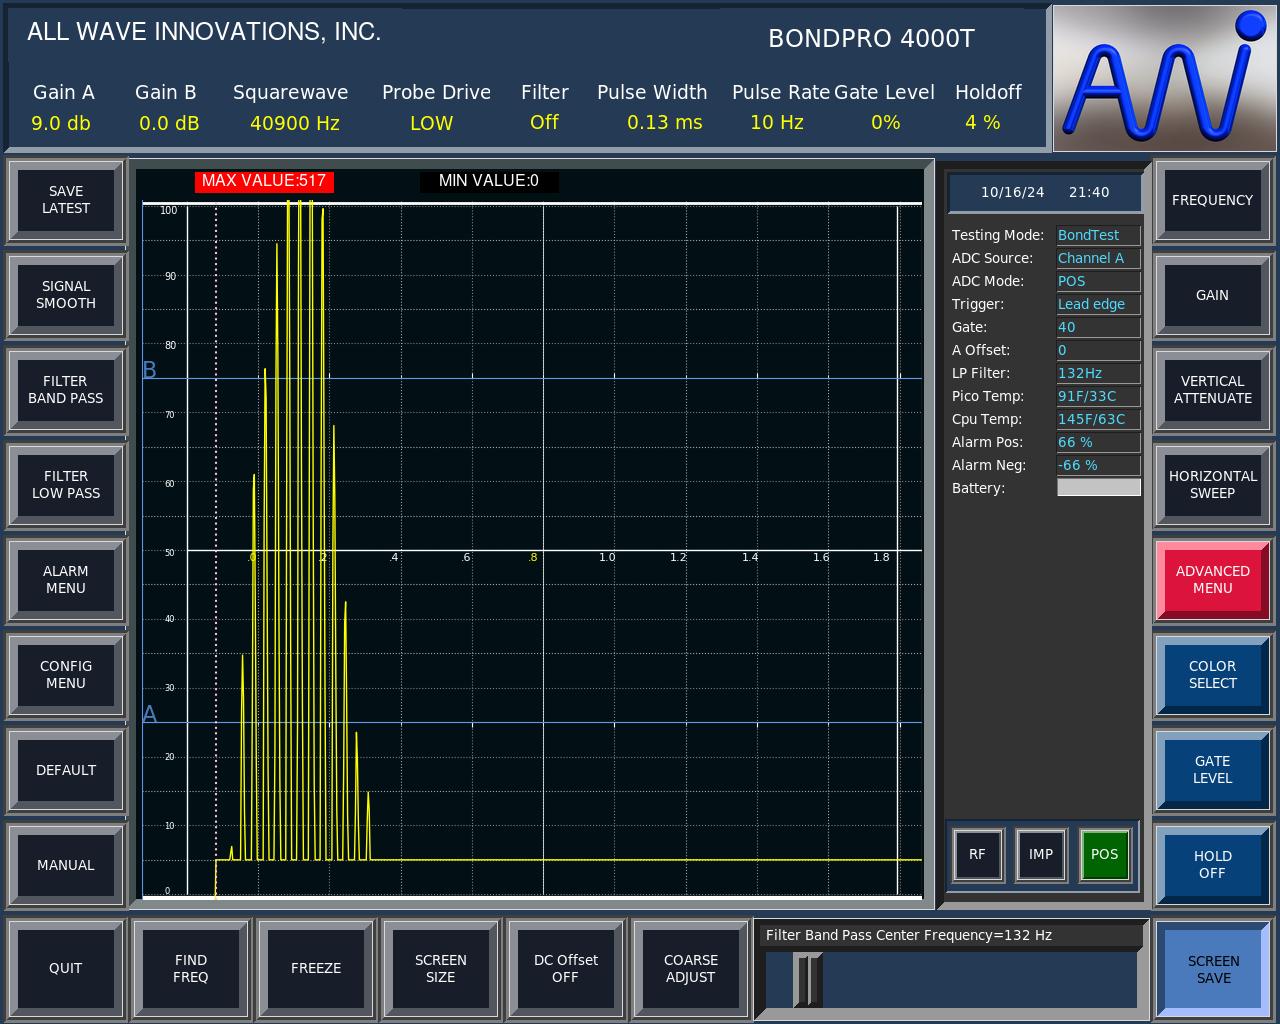Select HORIZONTAL SWEEP

[x=1213, y=485]
